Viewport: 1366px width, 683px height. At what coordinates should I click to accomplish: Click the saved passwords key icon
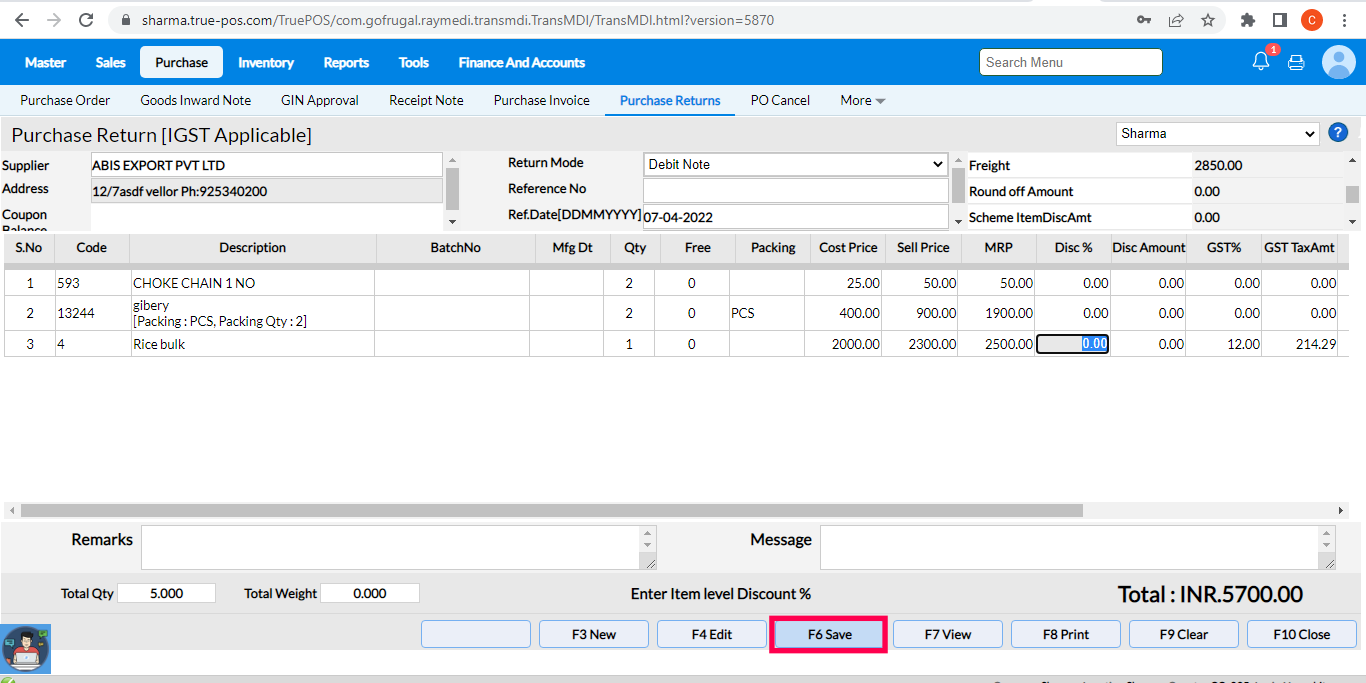[1143, 20]
